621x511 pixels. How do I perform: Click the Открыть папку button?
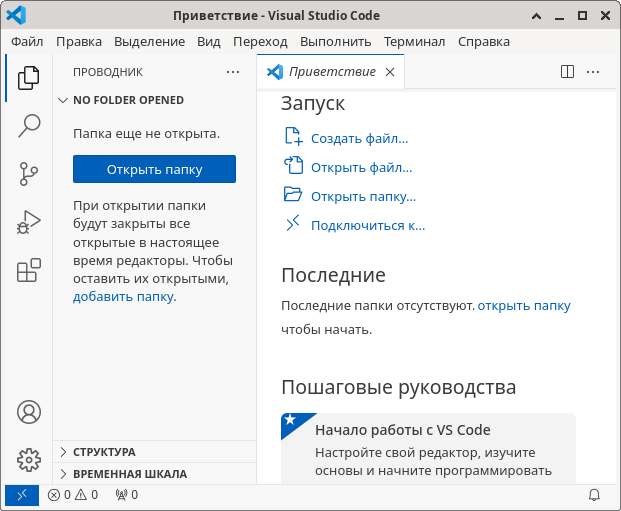pos(154,169)
